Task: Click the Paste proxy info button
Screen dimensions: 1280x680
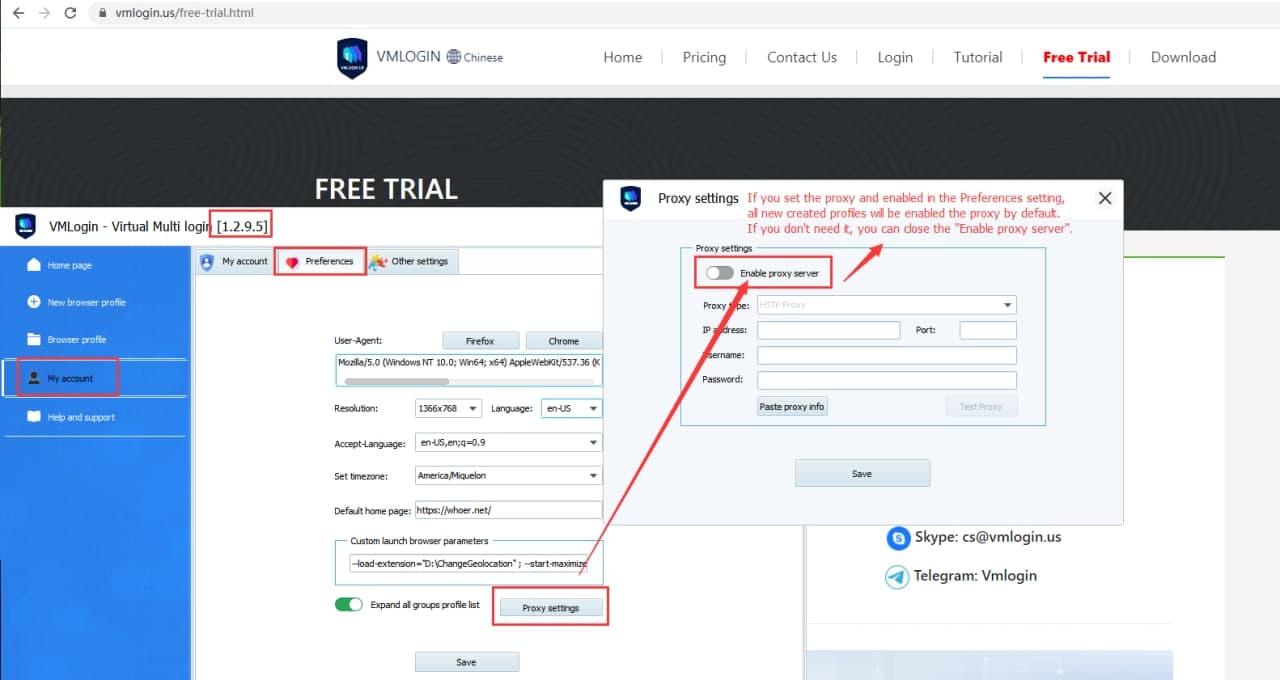Action: (792, 406)
